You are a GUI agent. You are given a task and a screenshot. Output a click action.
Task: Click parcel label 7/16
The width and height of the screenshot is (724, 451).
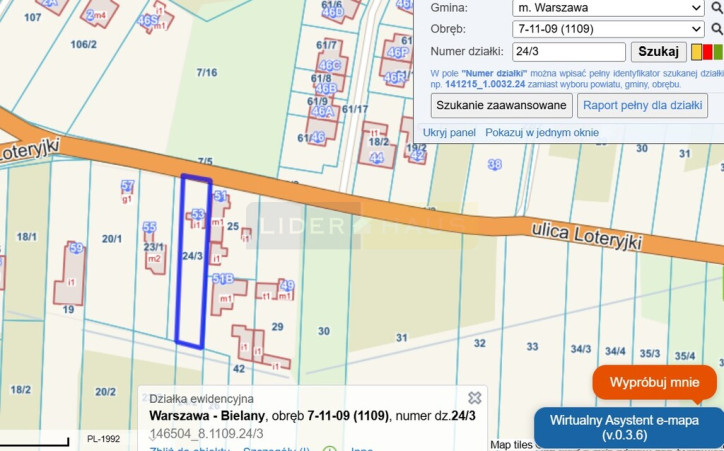(206, 72)
